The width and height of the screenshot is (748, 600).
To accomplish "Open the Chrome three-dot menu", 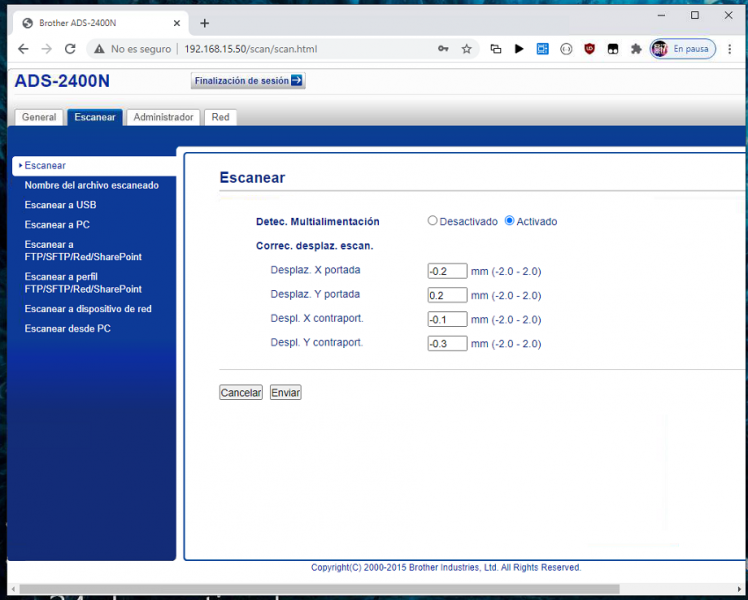I will click(730, 49).
